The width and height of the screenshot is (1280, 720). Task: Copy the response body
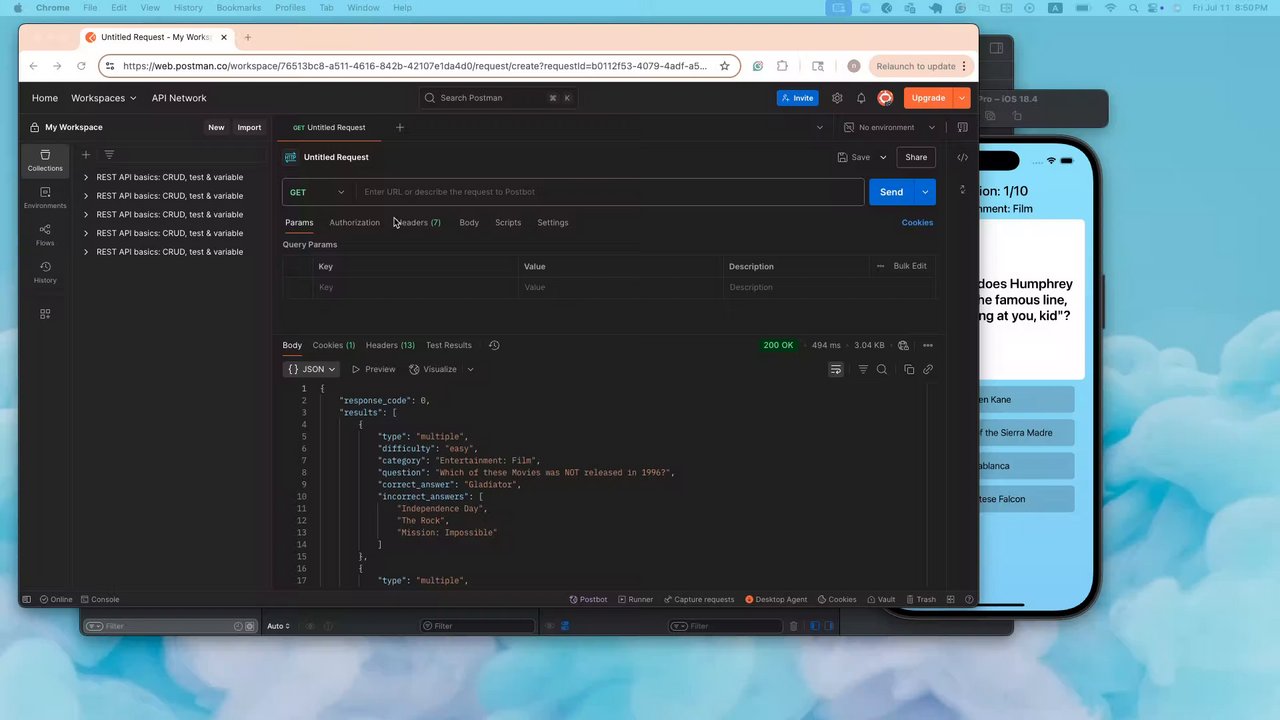tap(909, 369)
